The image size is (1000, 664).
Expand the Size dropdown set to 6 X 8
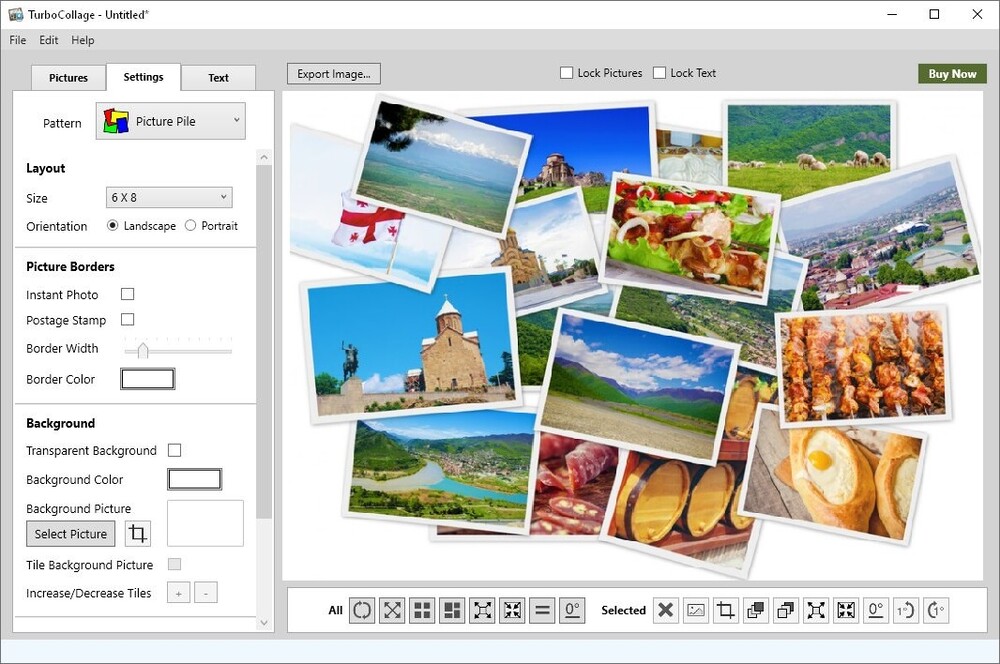[x=169, y=198]
